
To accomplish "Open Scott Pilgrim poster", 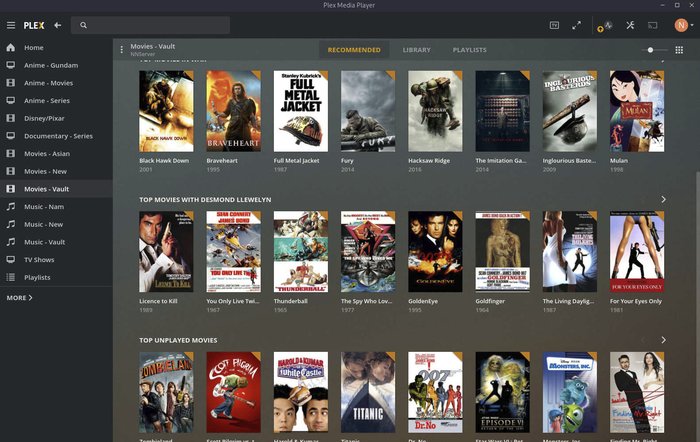I will [233, 392].
